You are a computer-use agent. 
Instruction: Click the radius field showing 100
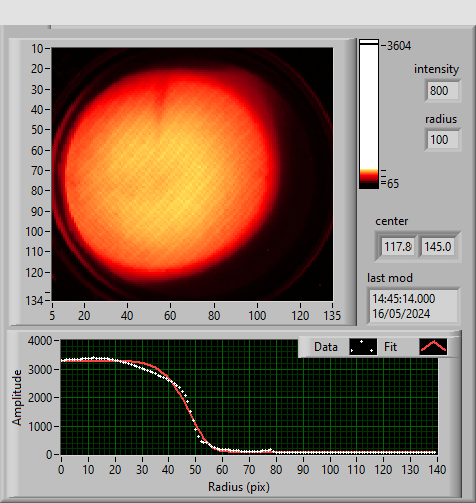443,139
